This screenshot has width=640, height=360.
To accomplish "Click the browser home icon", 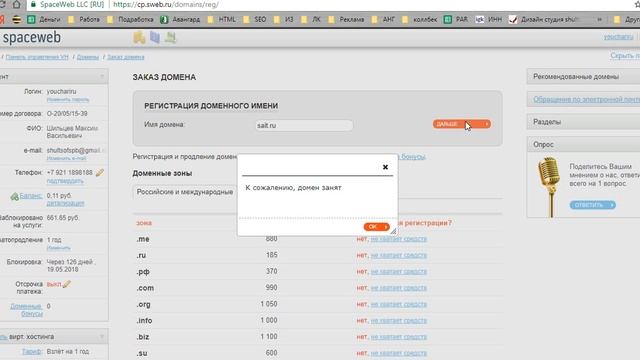I will coord(16,4).
